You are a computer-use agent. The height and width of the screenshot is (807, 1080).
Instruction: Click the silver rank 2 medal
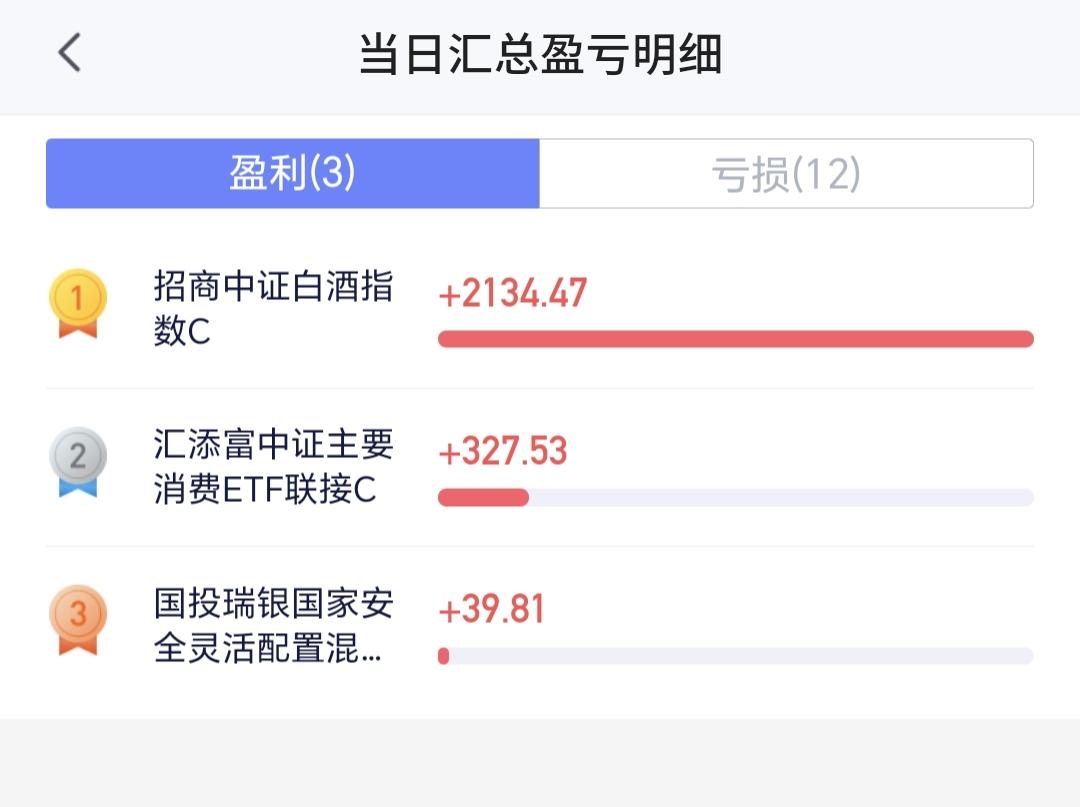(77, 461)
